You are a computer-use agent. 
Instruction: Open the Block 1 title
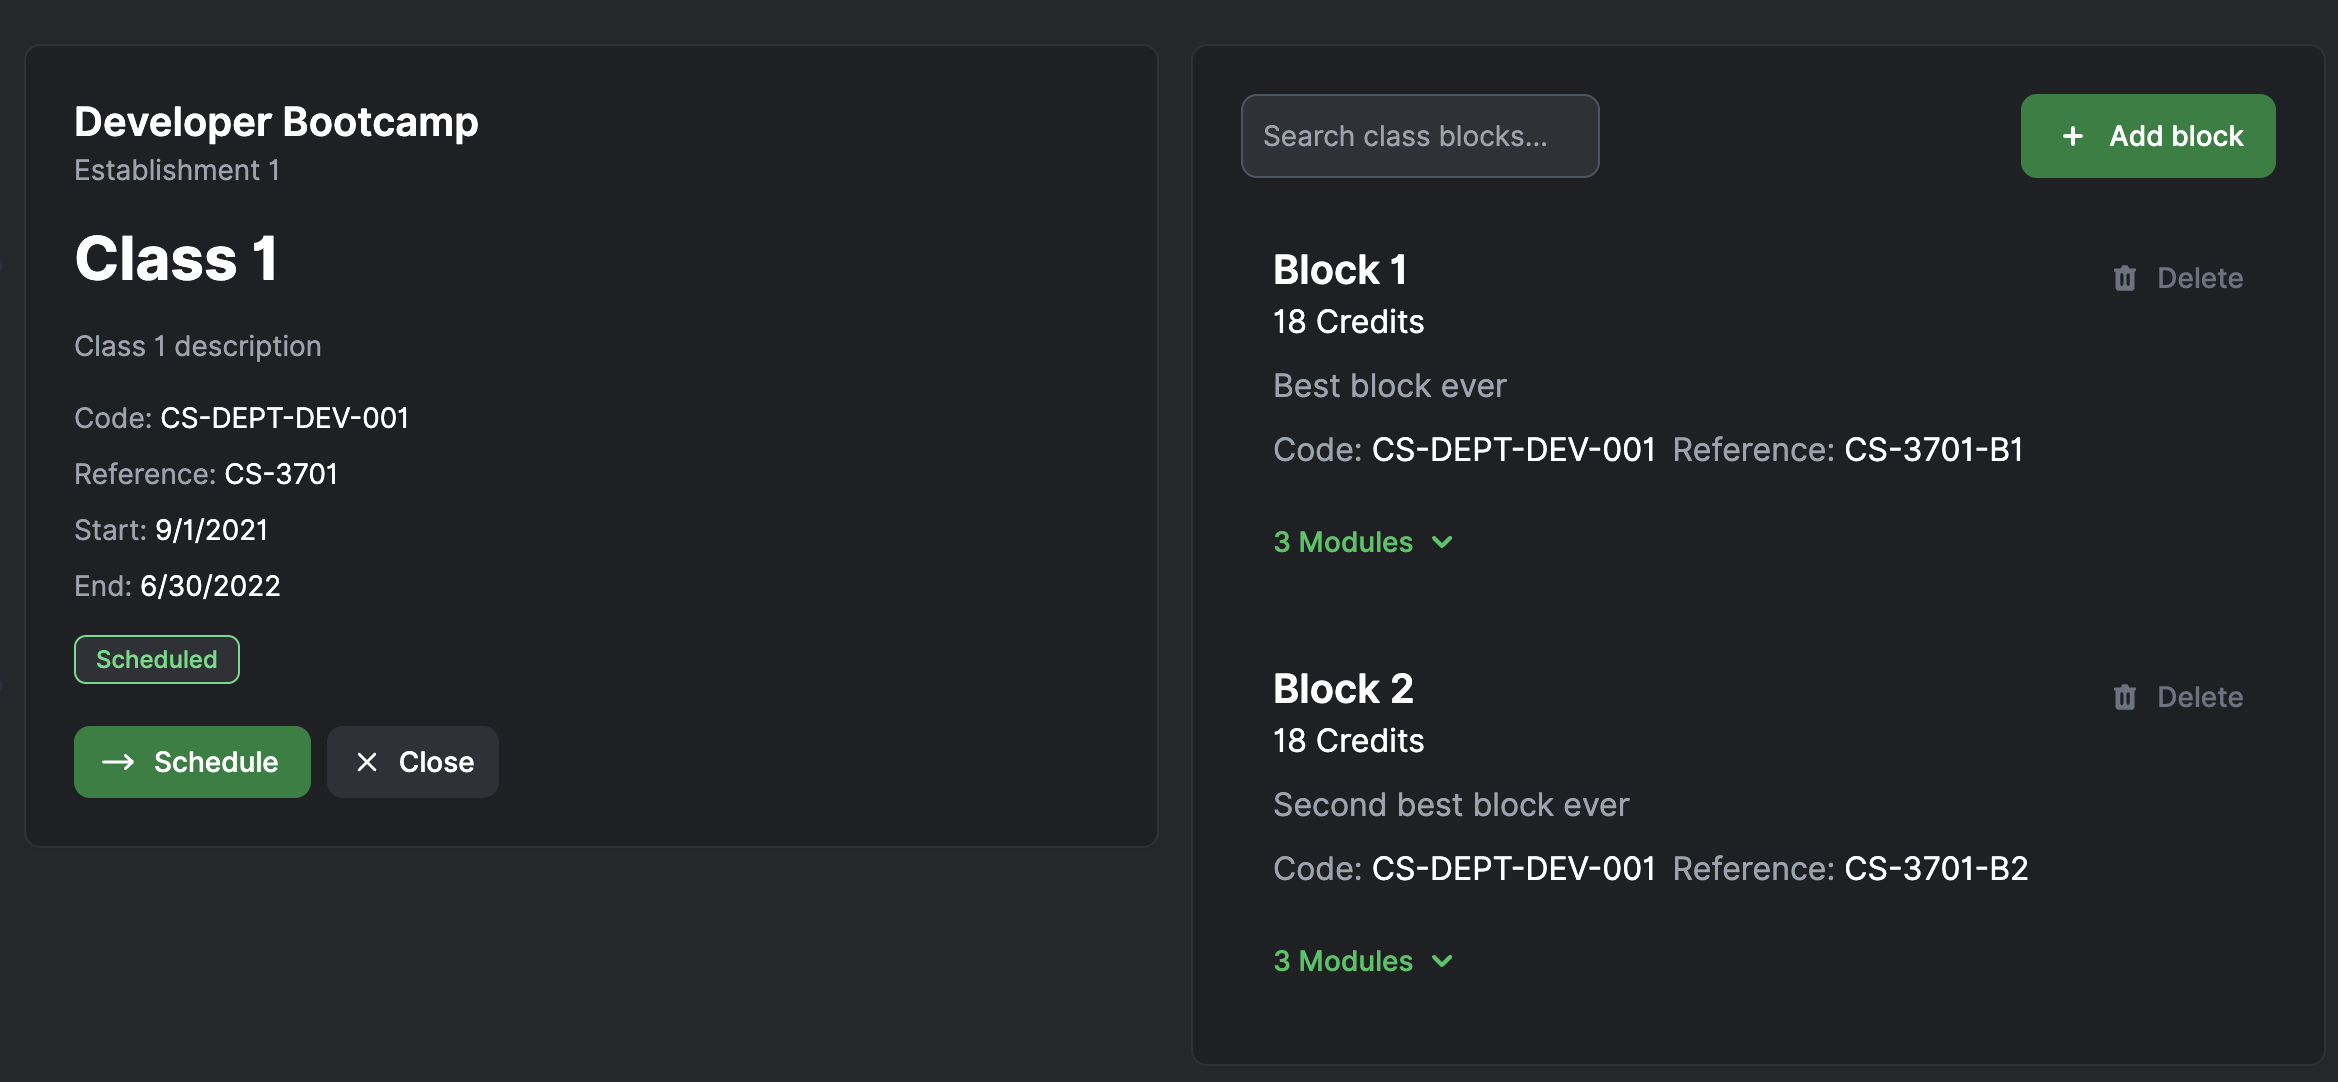(1340, 270)
